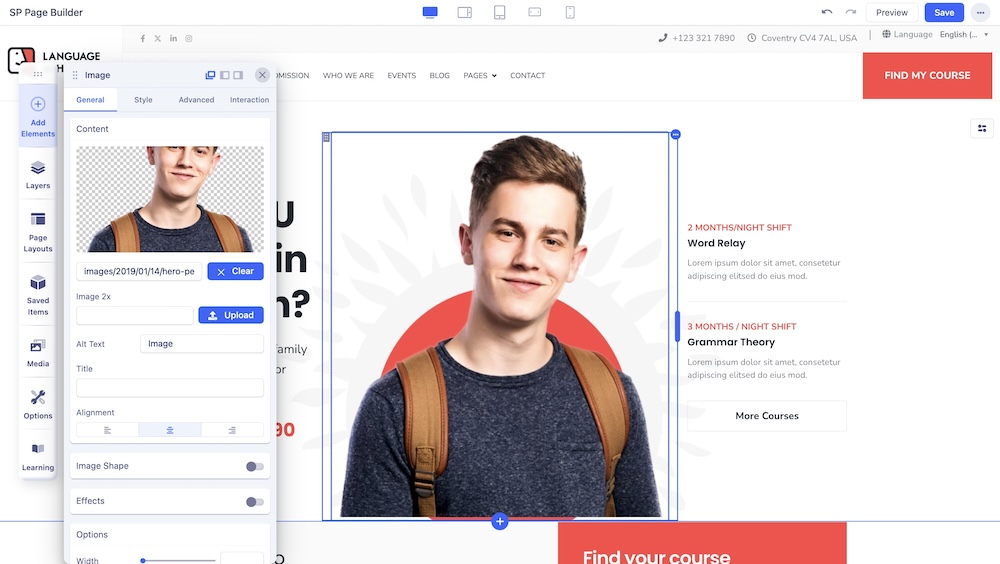This screenshot has height=564, width=1000.
Task: Open Saved Items in sidebar
Action: click(38, 295)
